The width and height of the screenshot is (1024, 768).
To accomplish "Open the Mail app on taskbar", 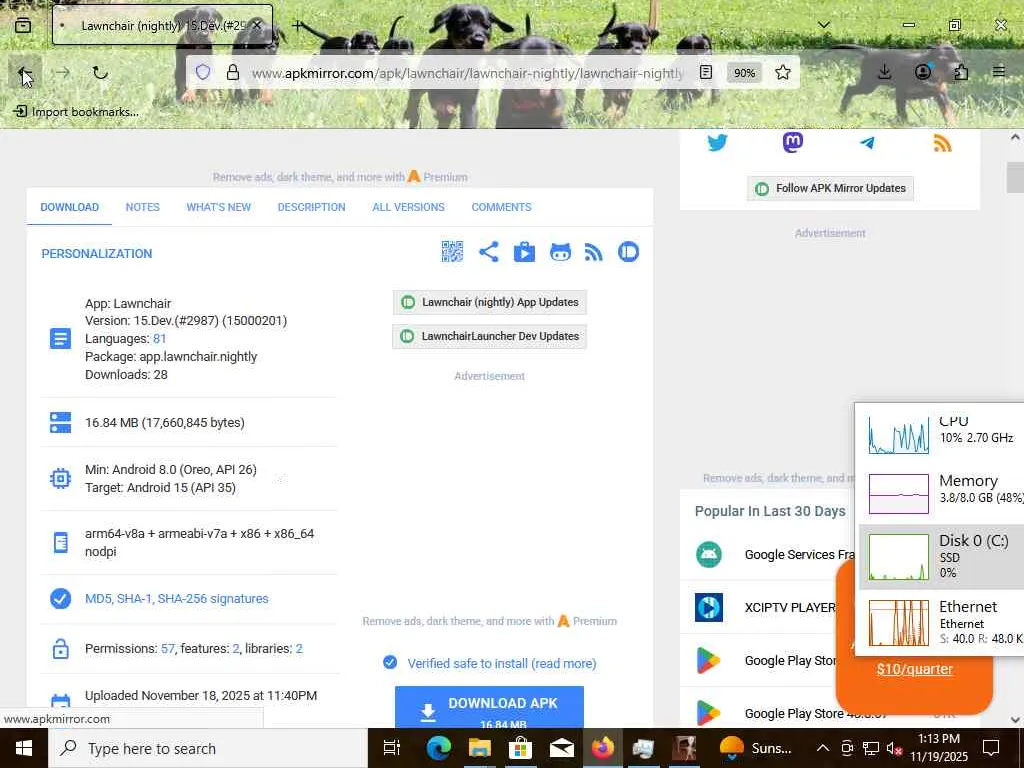I will [562, 748].
